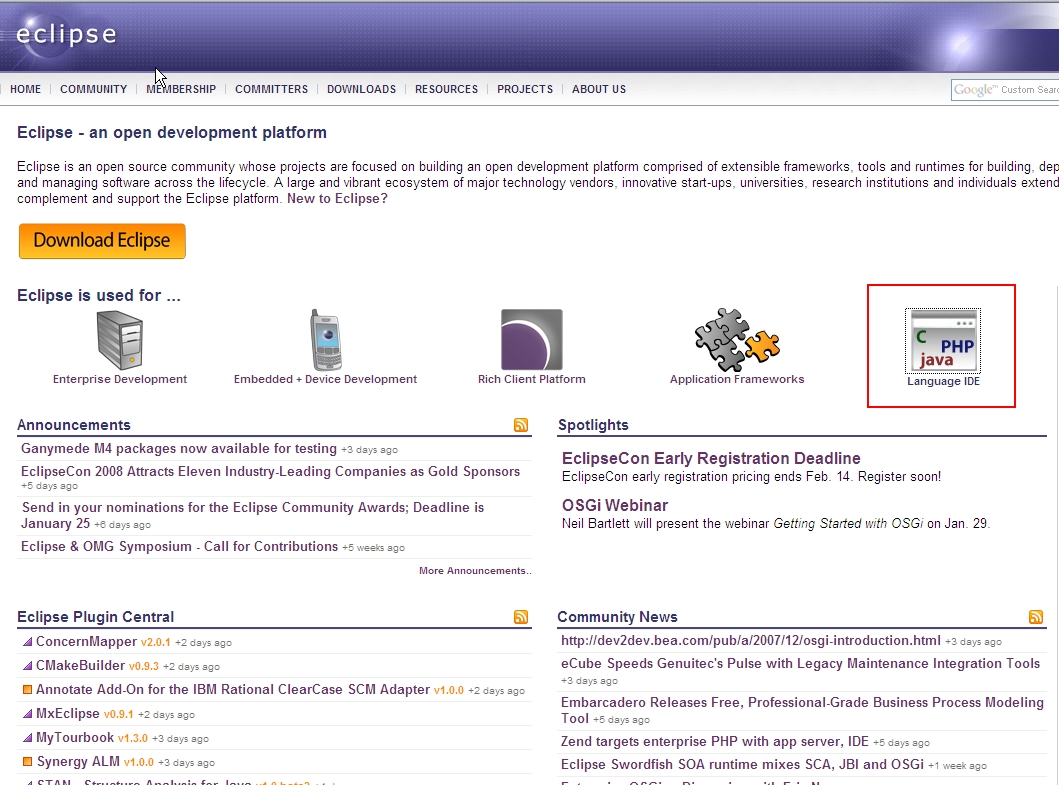Open the Eclipse Plugin Central RSS feed icon

point(521,617)
